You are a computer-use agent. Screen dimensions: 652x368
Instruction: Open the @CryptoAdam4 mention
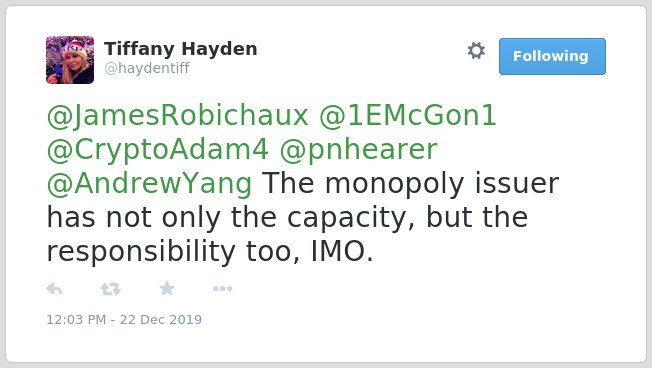[158, 150]
